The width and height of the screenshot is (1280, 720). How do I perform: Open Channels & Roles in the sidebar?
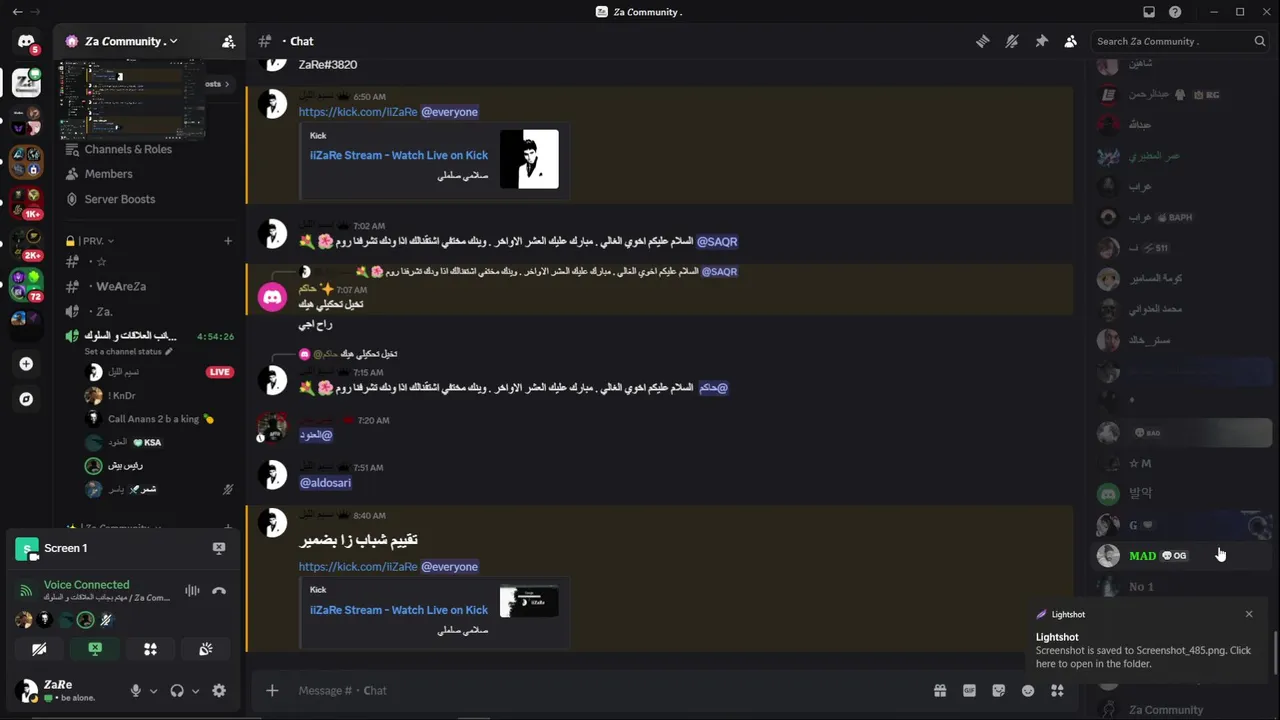(128, 149)
